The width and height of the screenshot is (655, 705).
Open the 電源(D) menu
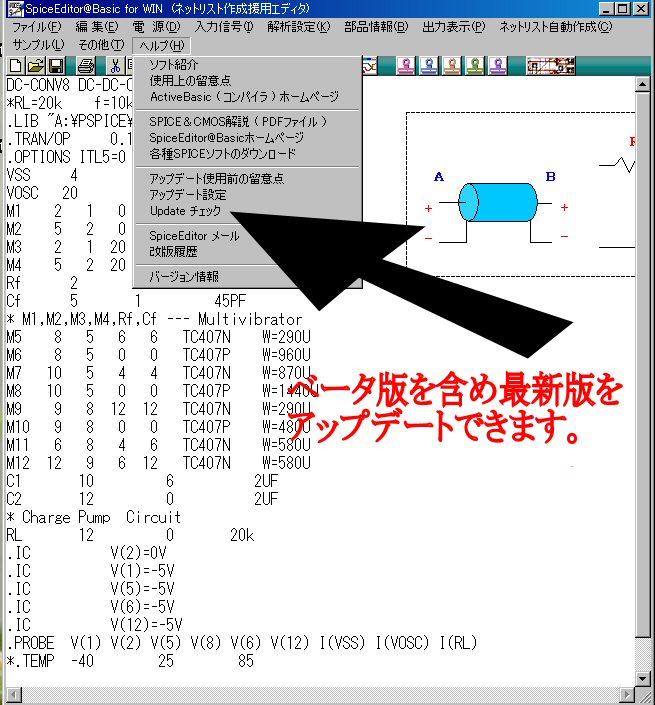(156, 27)
